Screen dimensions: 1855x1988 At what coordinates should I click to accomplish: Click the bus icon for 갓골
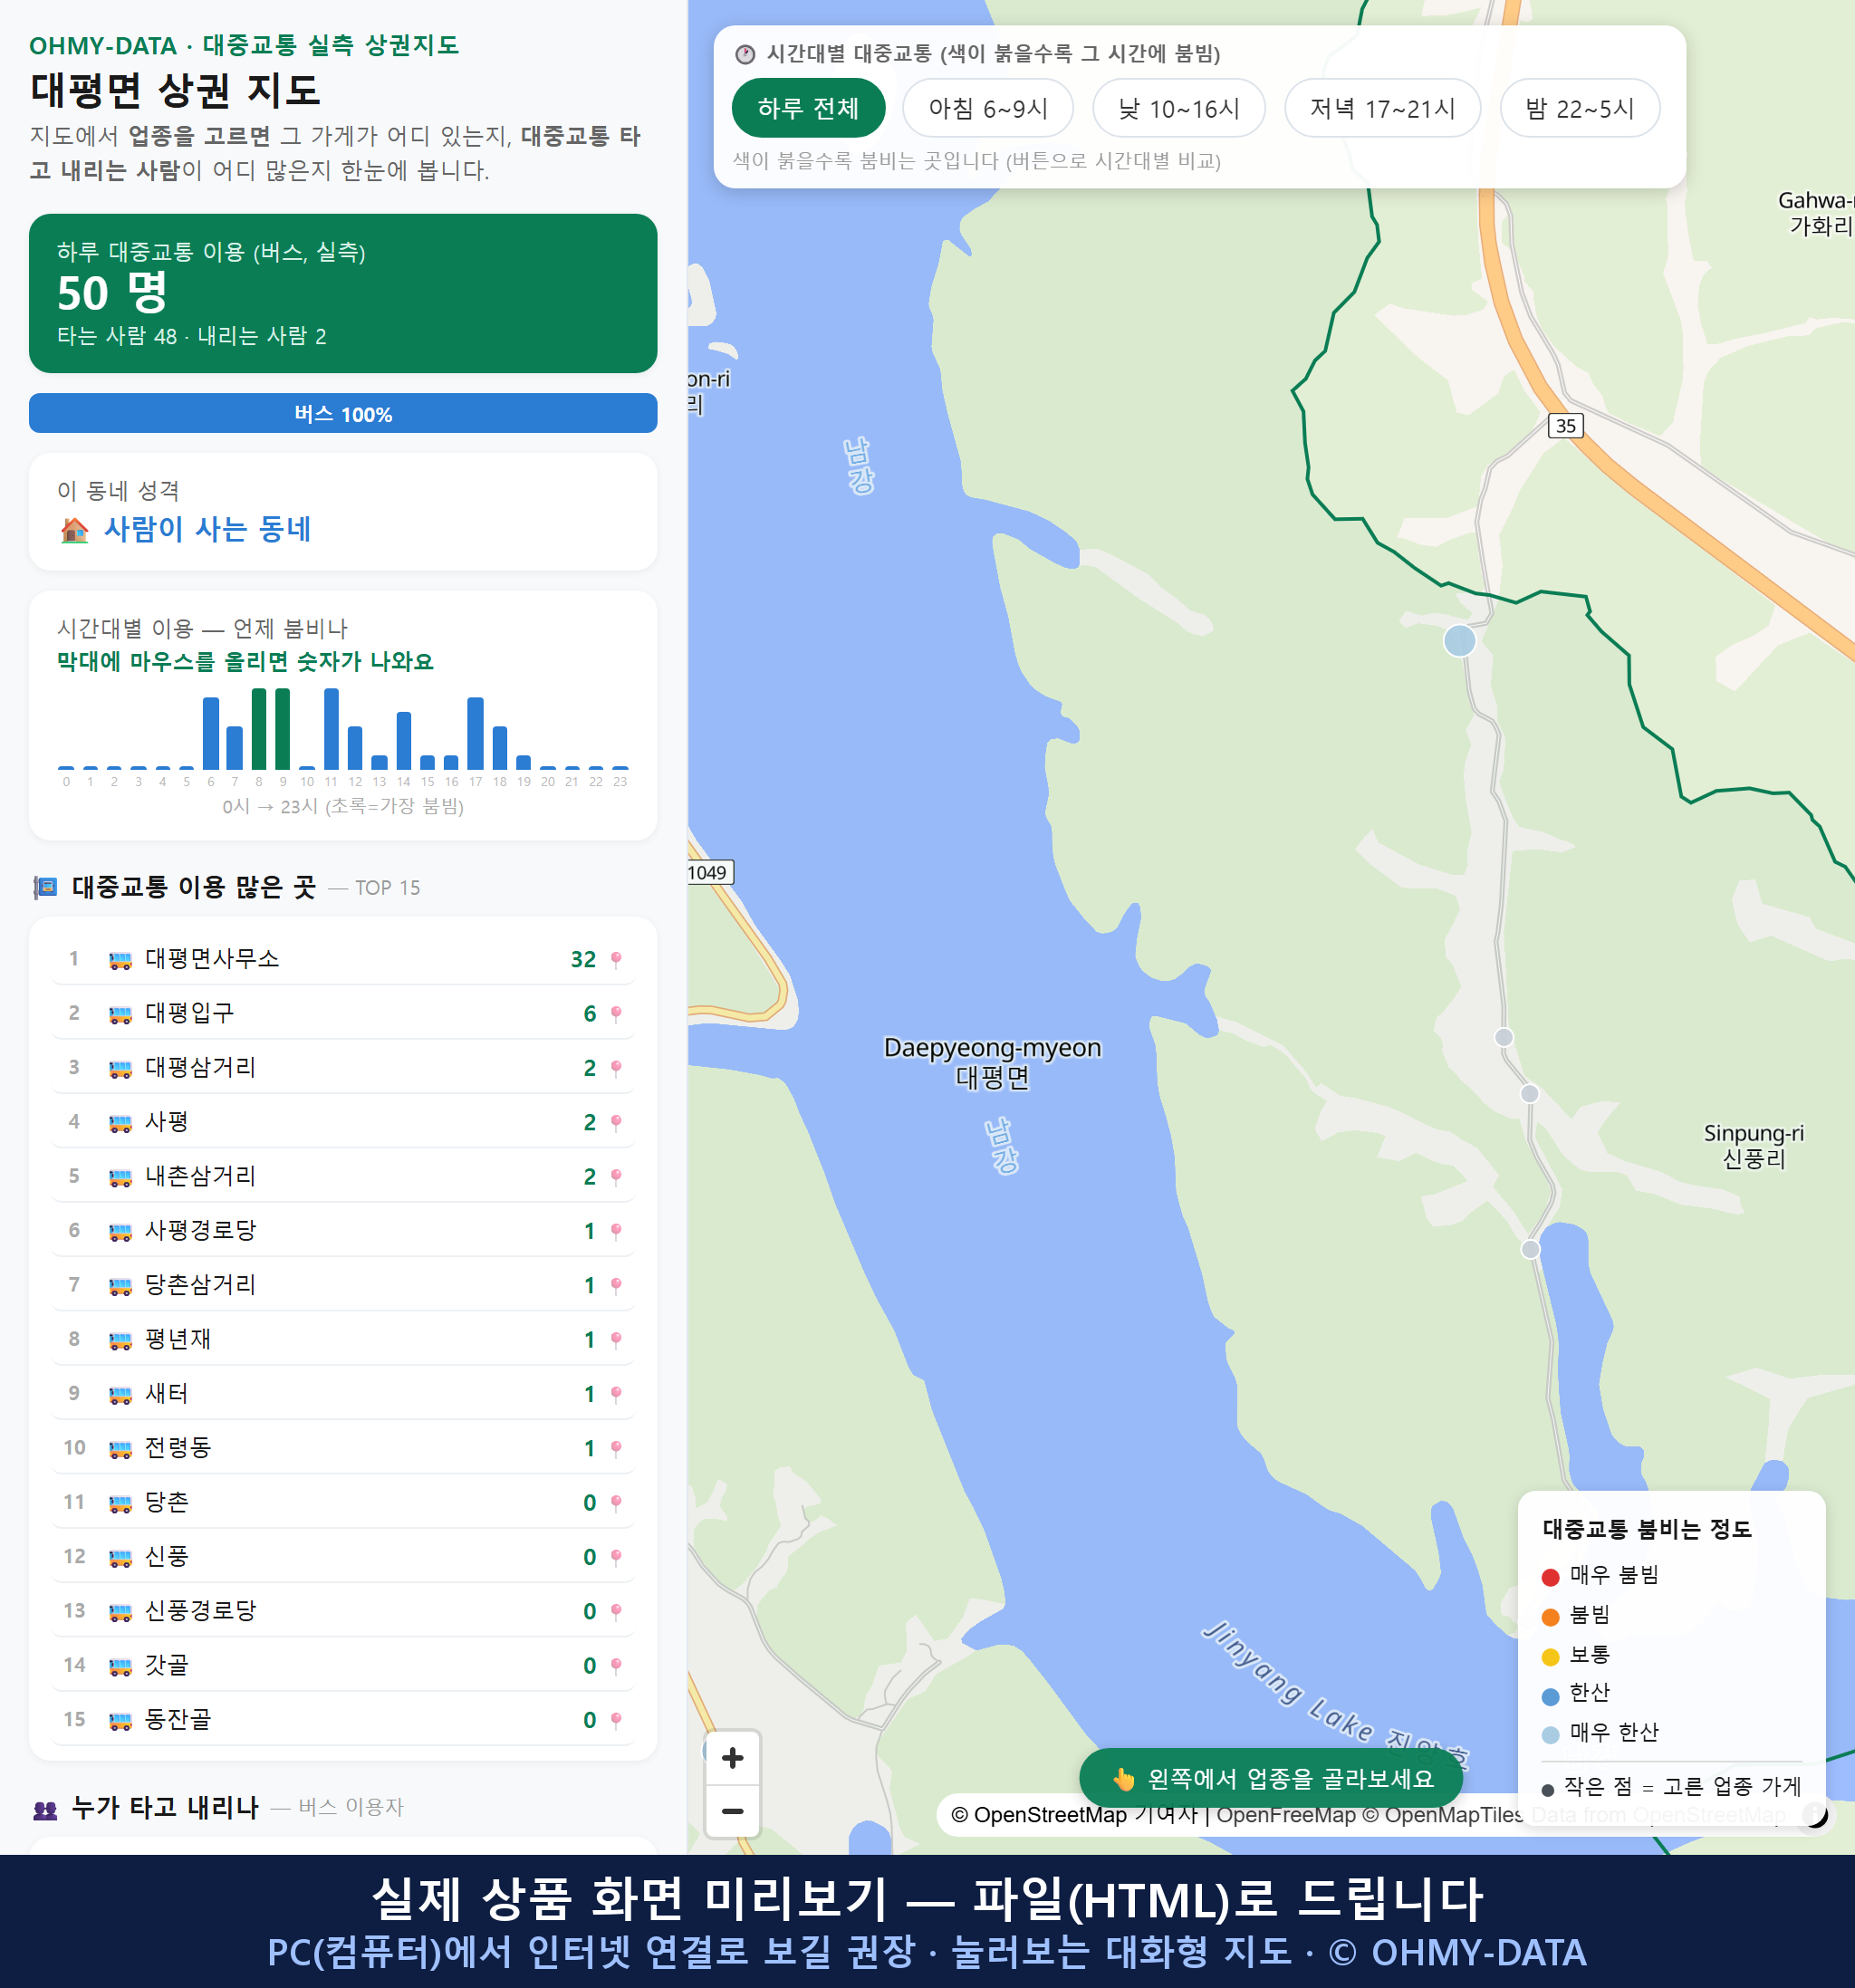coord(120,1667)
